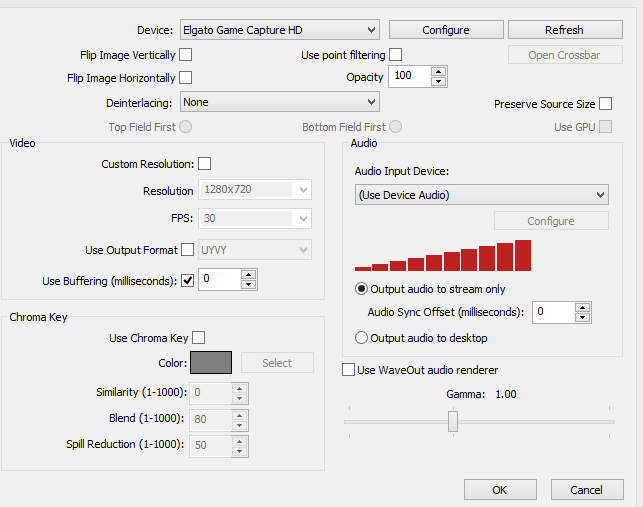Open the Resolution 1280x720 dropdown
Screen dimensions: 643x507
point(255,190)
